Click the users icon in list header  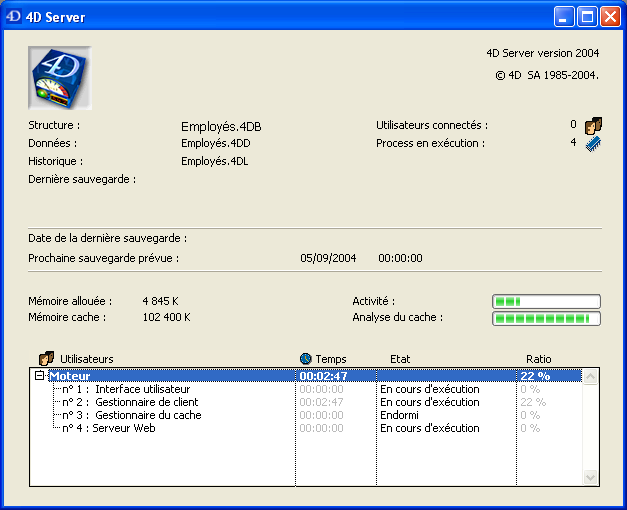tap(46, 358)
